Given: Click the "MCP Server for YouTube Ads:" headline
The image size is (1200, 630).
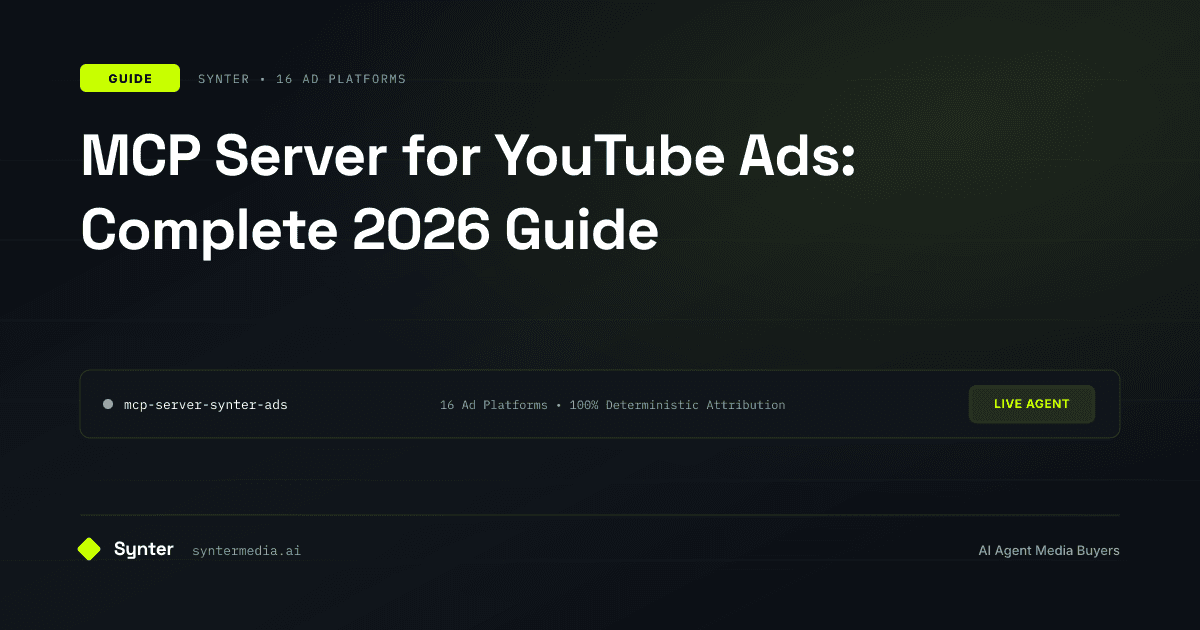Looking at the screenshot, I should tap(468, 159).
